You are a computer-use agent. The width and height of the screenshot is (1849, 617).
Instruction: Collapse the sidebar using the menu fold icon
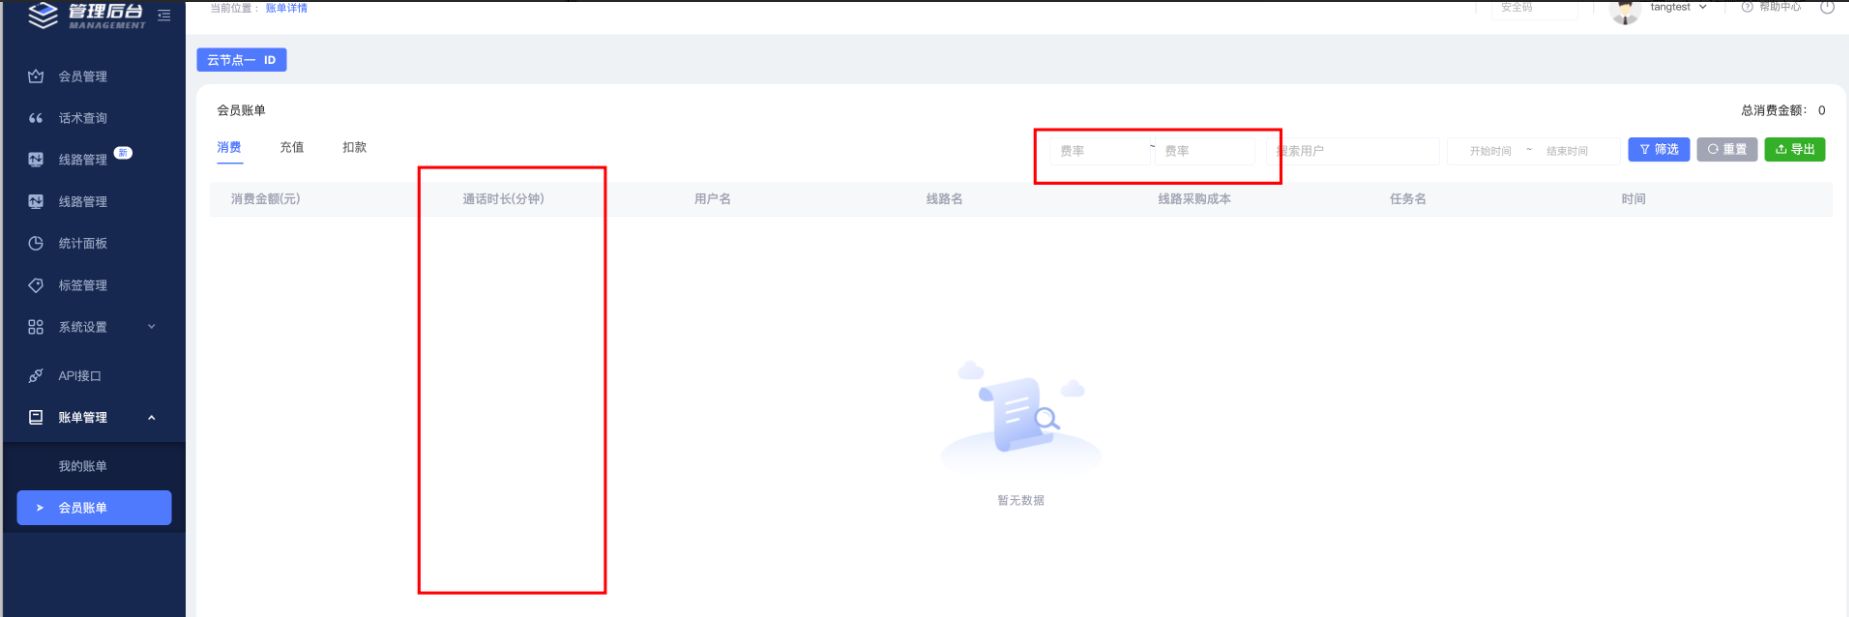click(164, 15)
